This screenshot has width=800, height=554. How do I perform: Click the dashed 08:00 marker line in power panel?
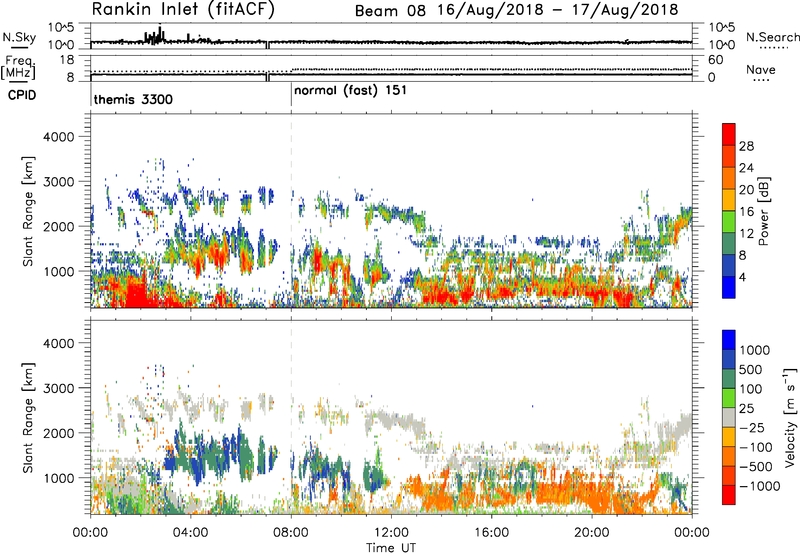[x=291, y=210]
